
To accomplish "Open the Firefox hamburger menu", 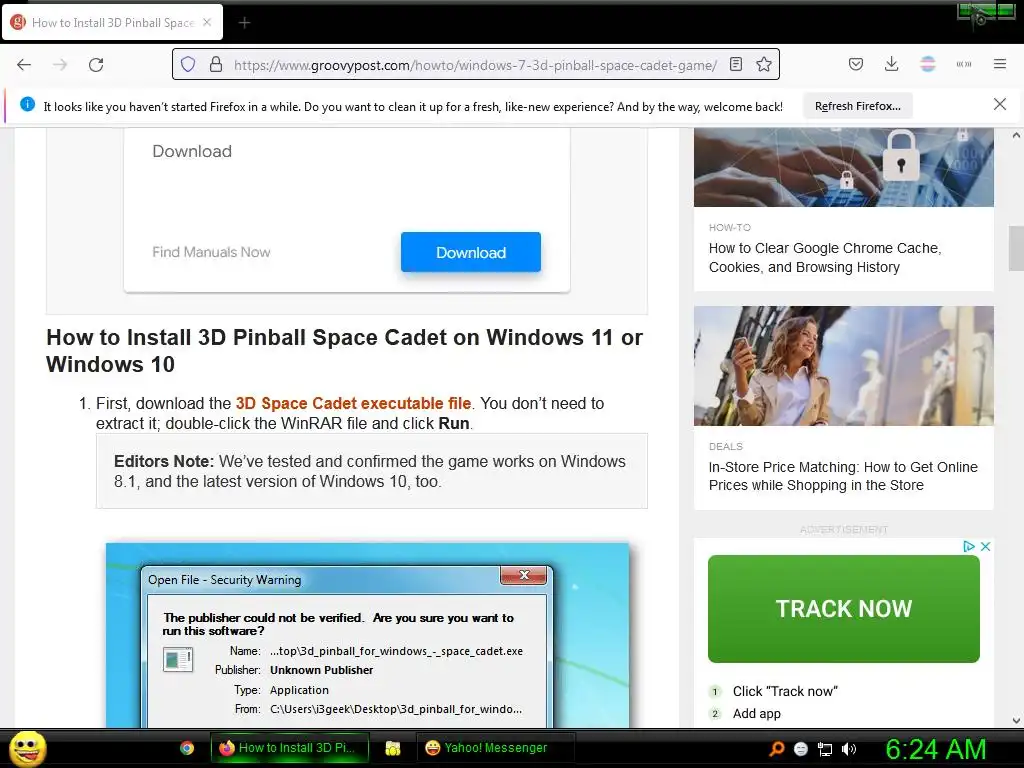I will coord(1000,64).
